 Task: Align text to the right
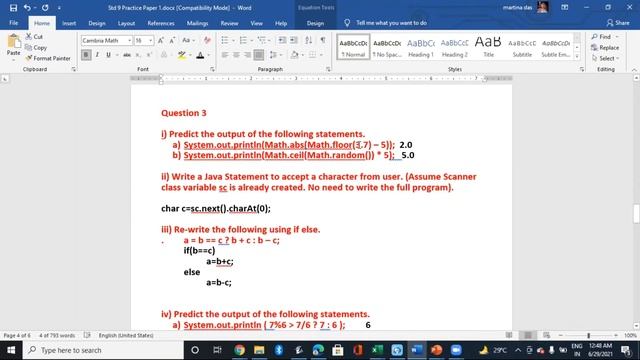point(247,55)
